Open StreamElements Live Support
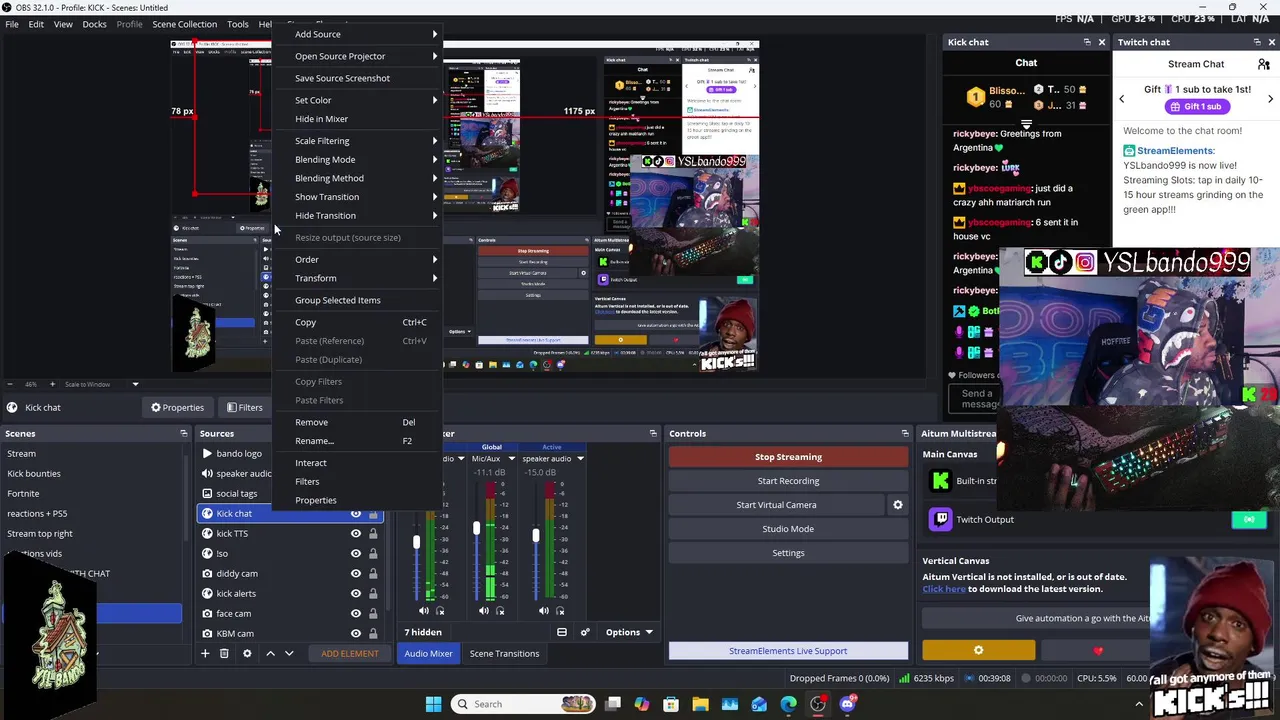 tap(788, 651)
